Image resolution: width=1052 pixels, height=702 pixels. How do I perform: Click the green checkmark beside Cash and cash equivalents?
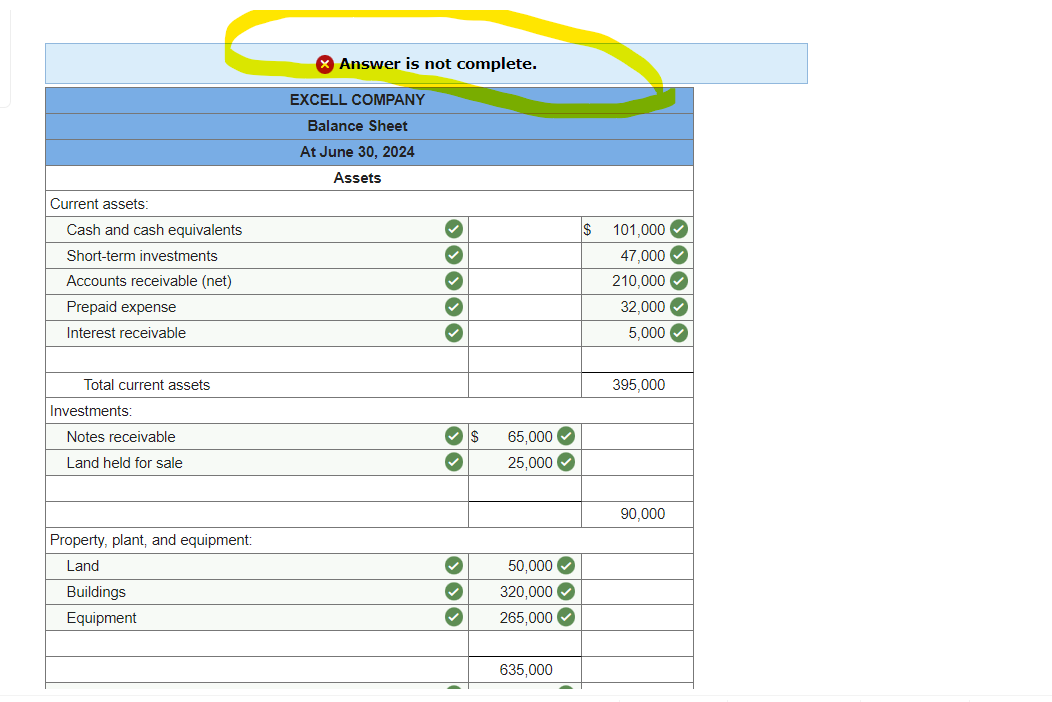(x=453, y=229)
